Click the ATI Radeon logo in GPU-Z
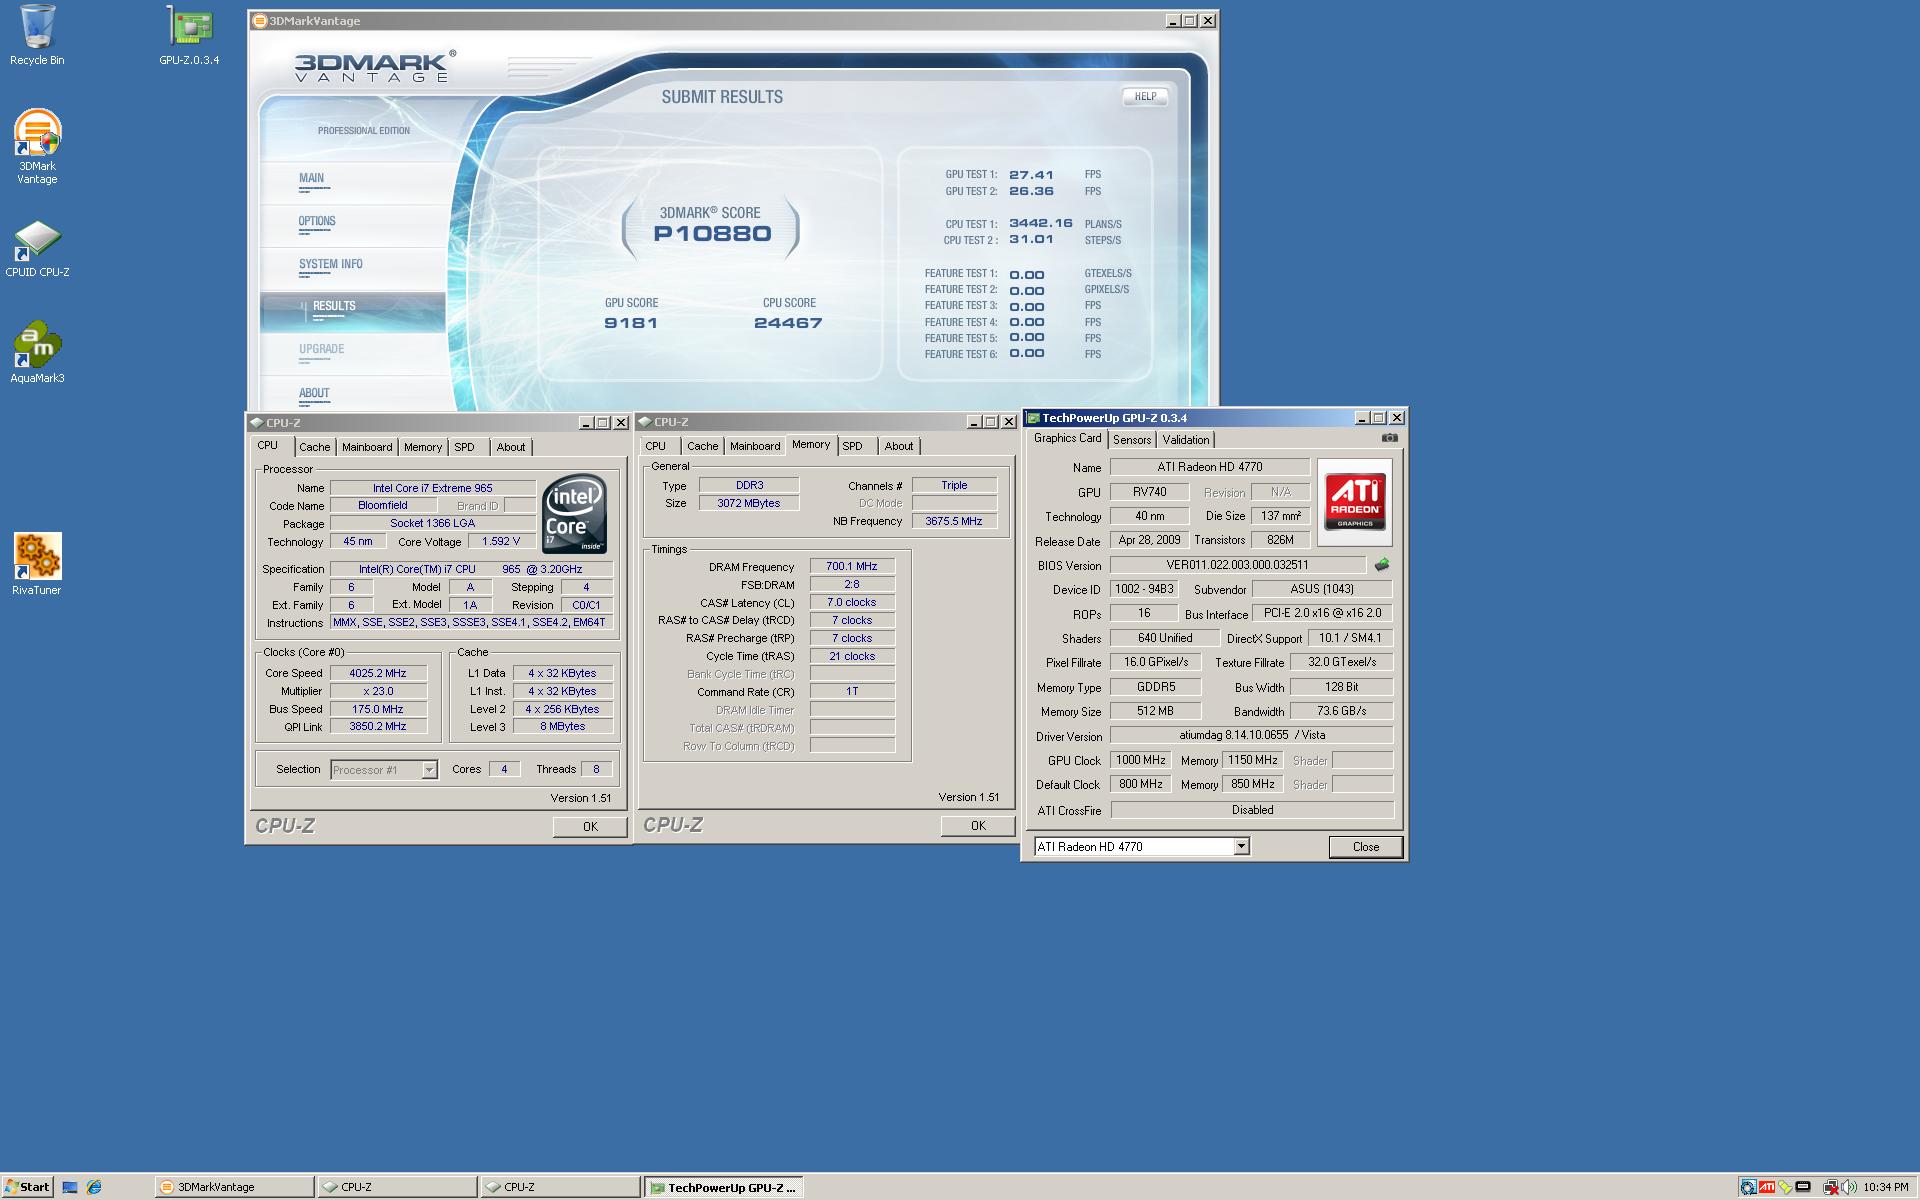Image resolution: width=1920 pixels, height=1200 pixels. tap(1355, 502)
